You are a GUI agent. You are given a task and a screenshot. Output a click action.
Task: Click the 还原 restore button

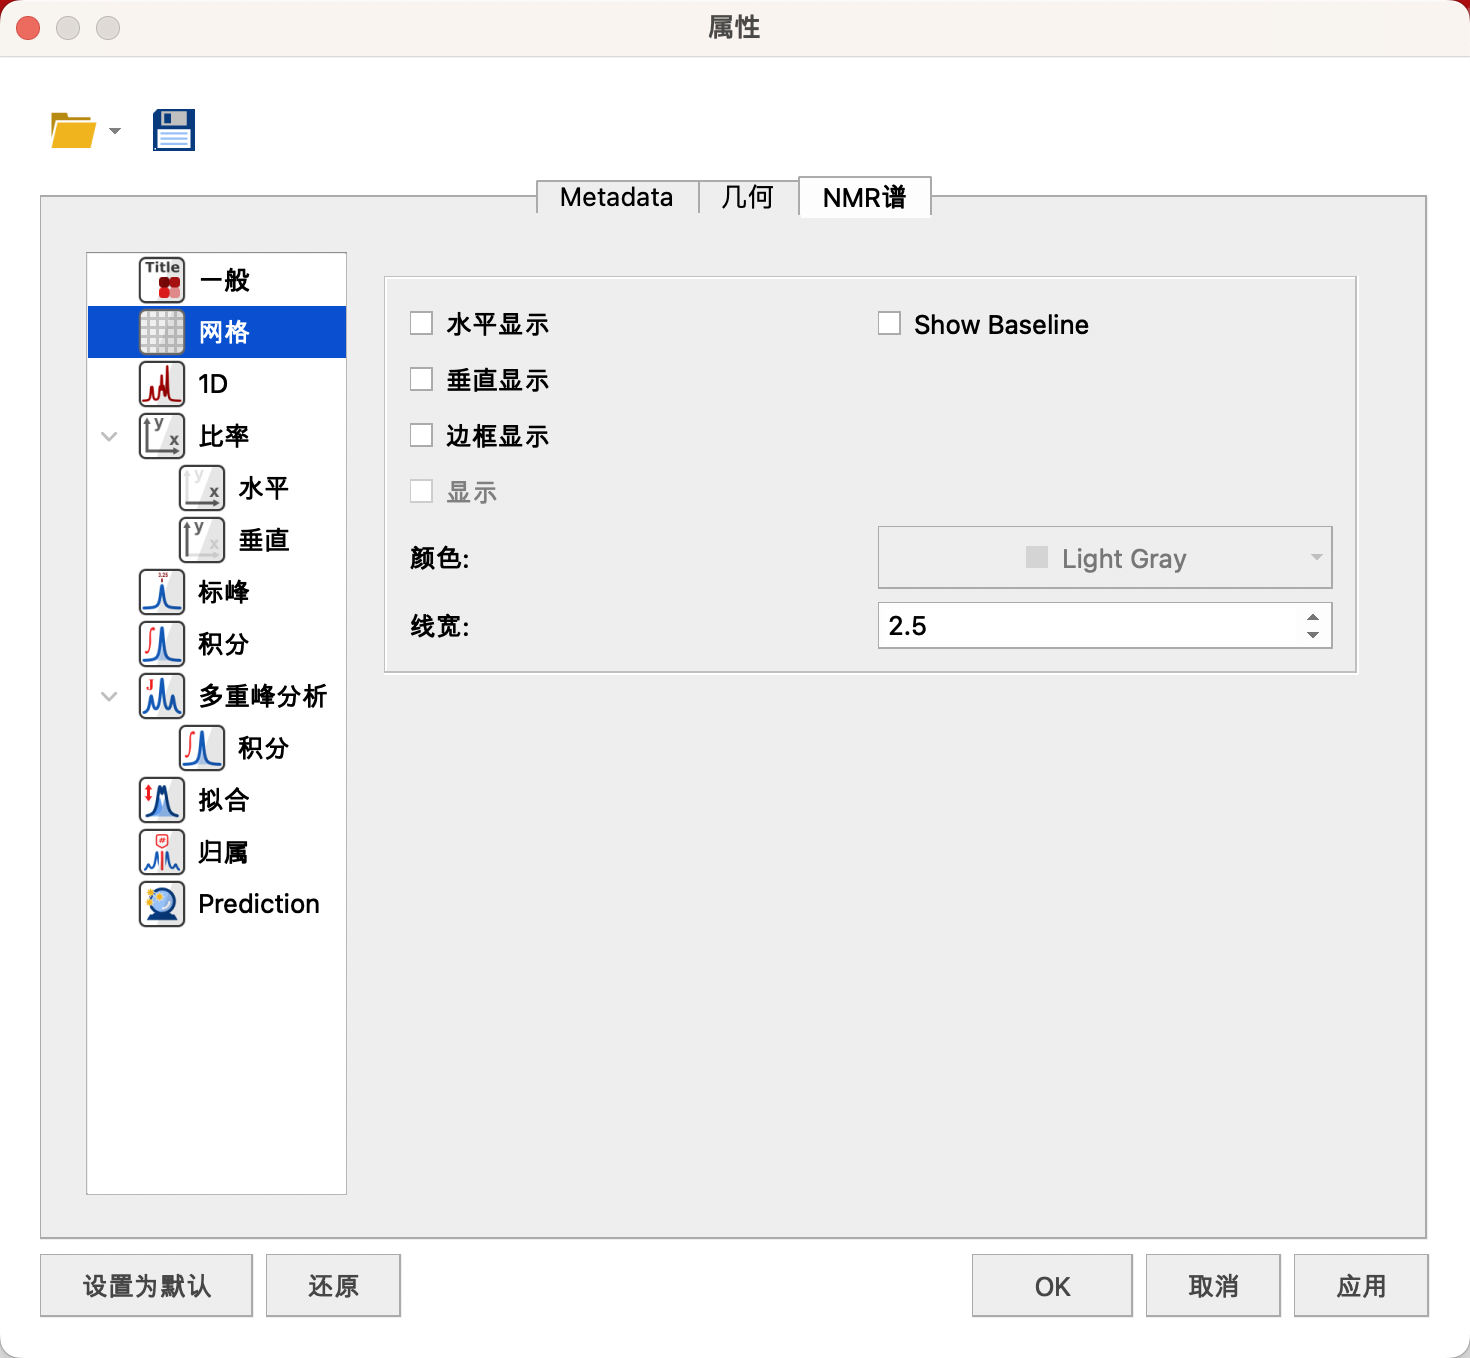tap(333, 1285)
